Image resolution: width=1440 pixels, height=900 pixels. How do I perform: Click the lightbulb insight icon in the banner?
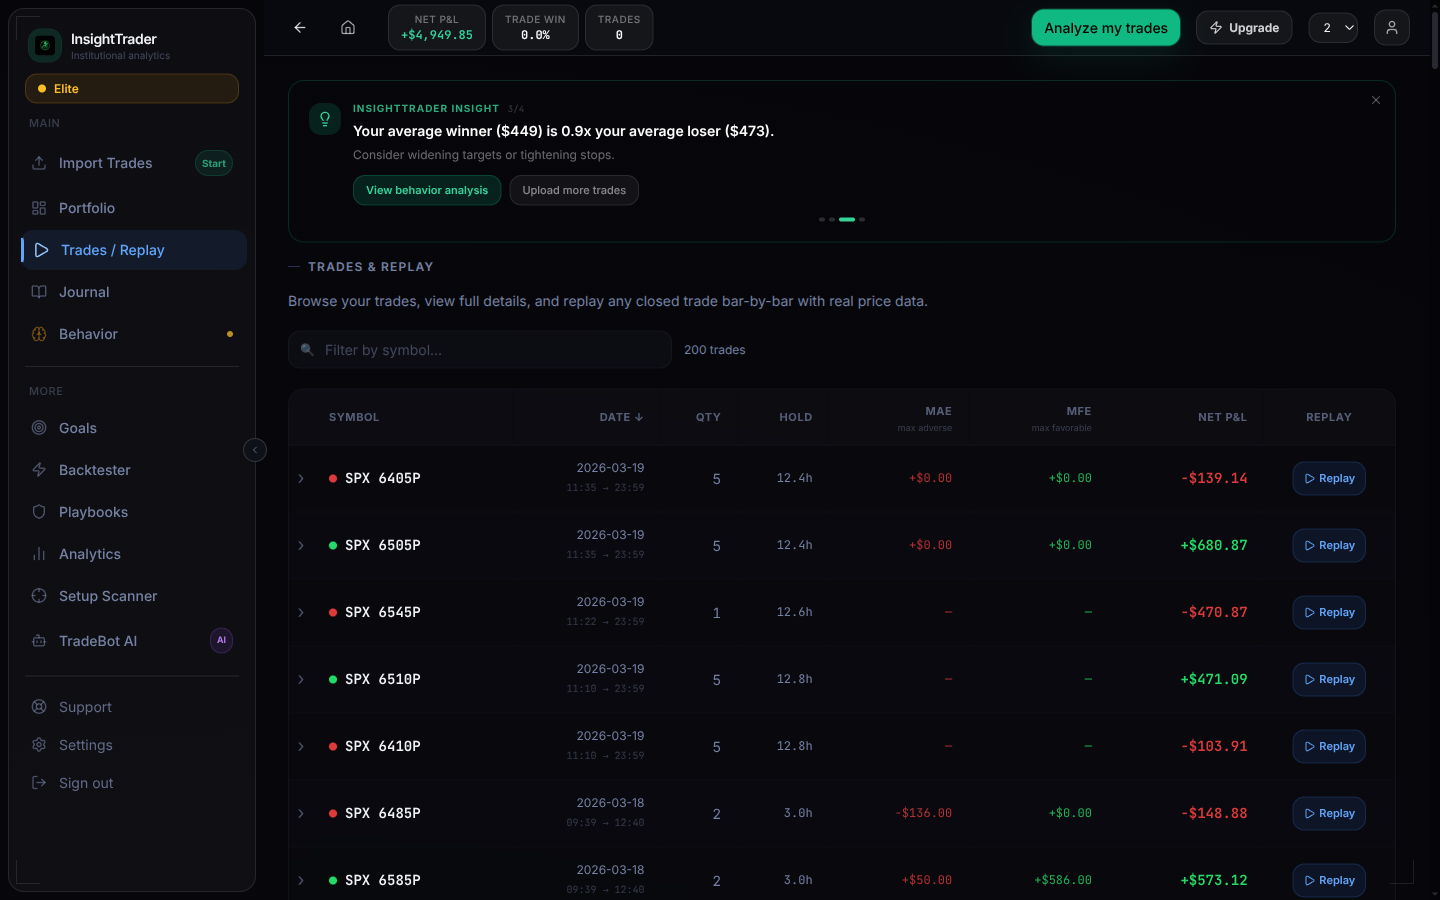point(325,118)
